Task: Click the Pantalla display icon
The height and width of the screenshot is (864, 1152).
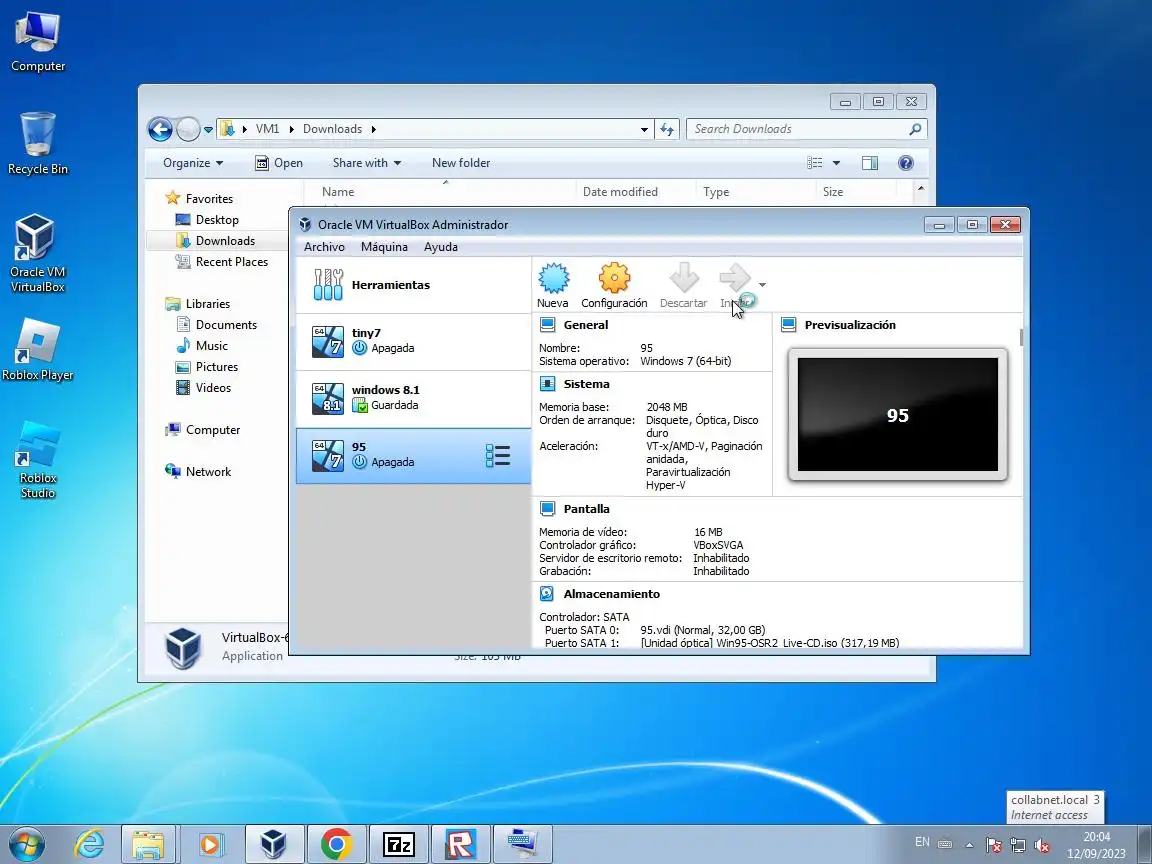Action: (x=547, y=508)
